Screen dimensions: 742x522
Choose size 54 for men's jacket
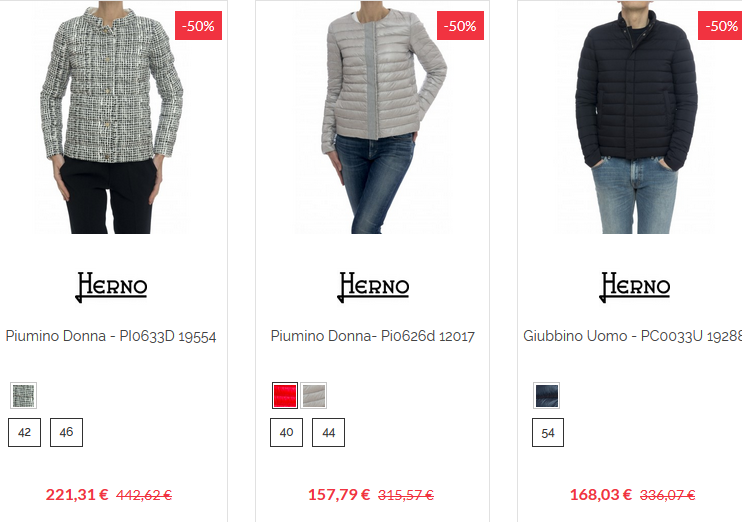[x=548, y=432]
